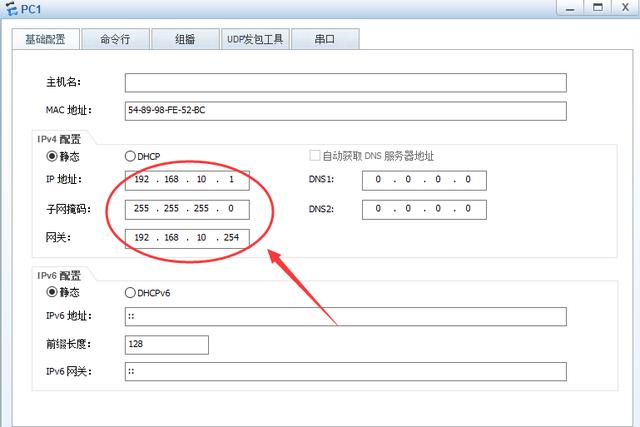Click the 前缀长度 field showing 128
Screen dimensions: 640x427
[x=167, y=345]
